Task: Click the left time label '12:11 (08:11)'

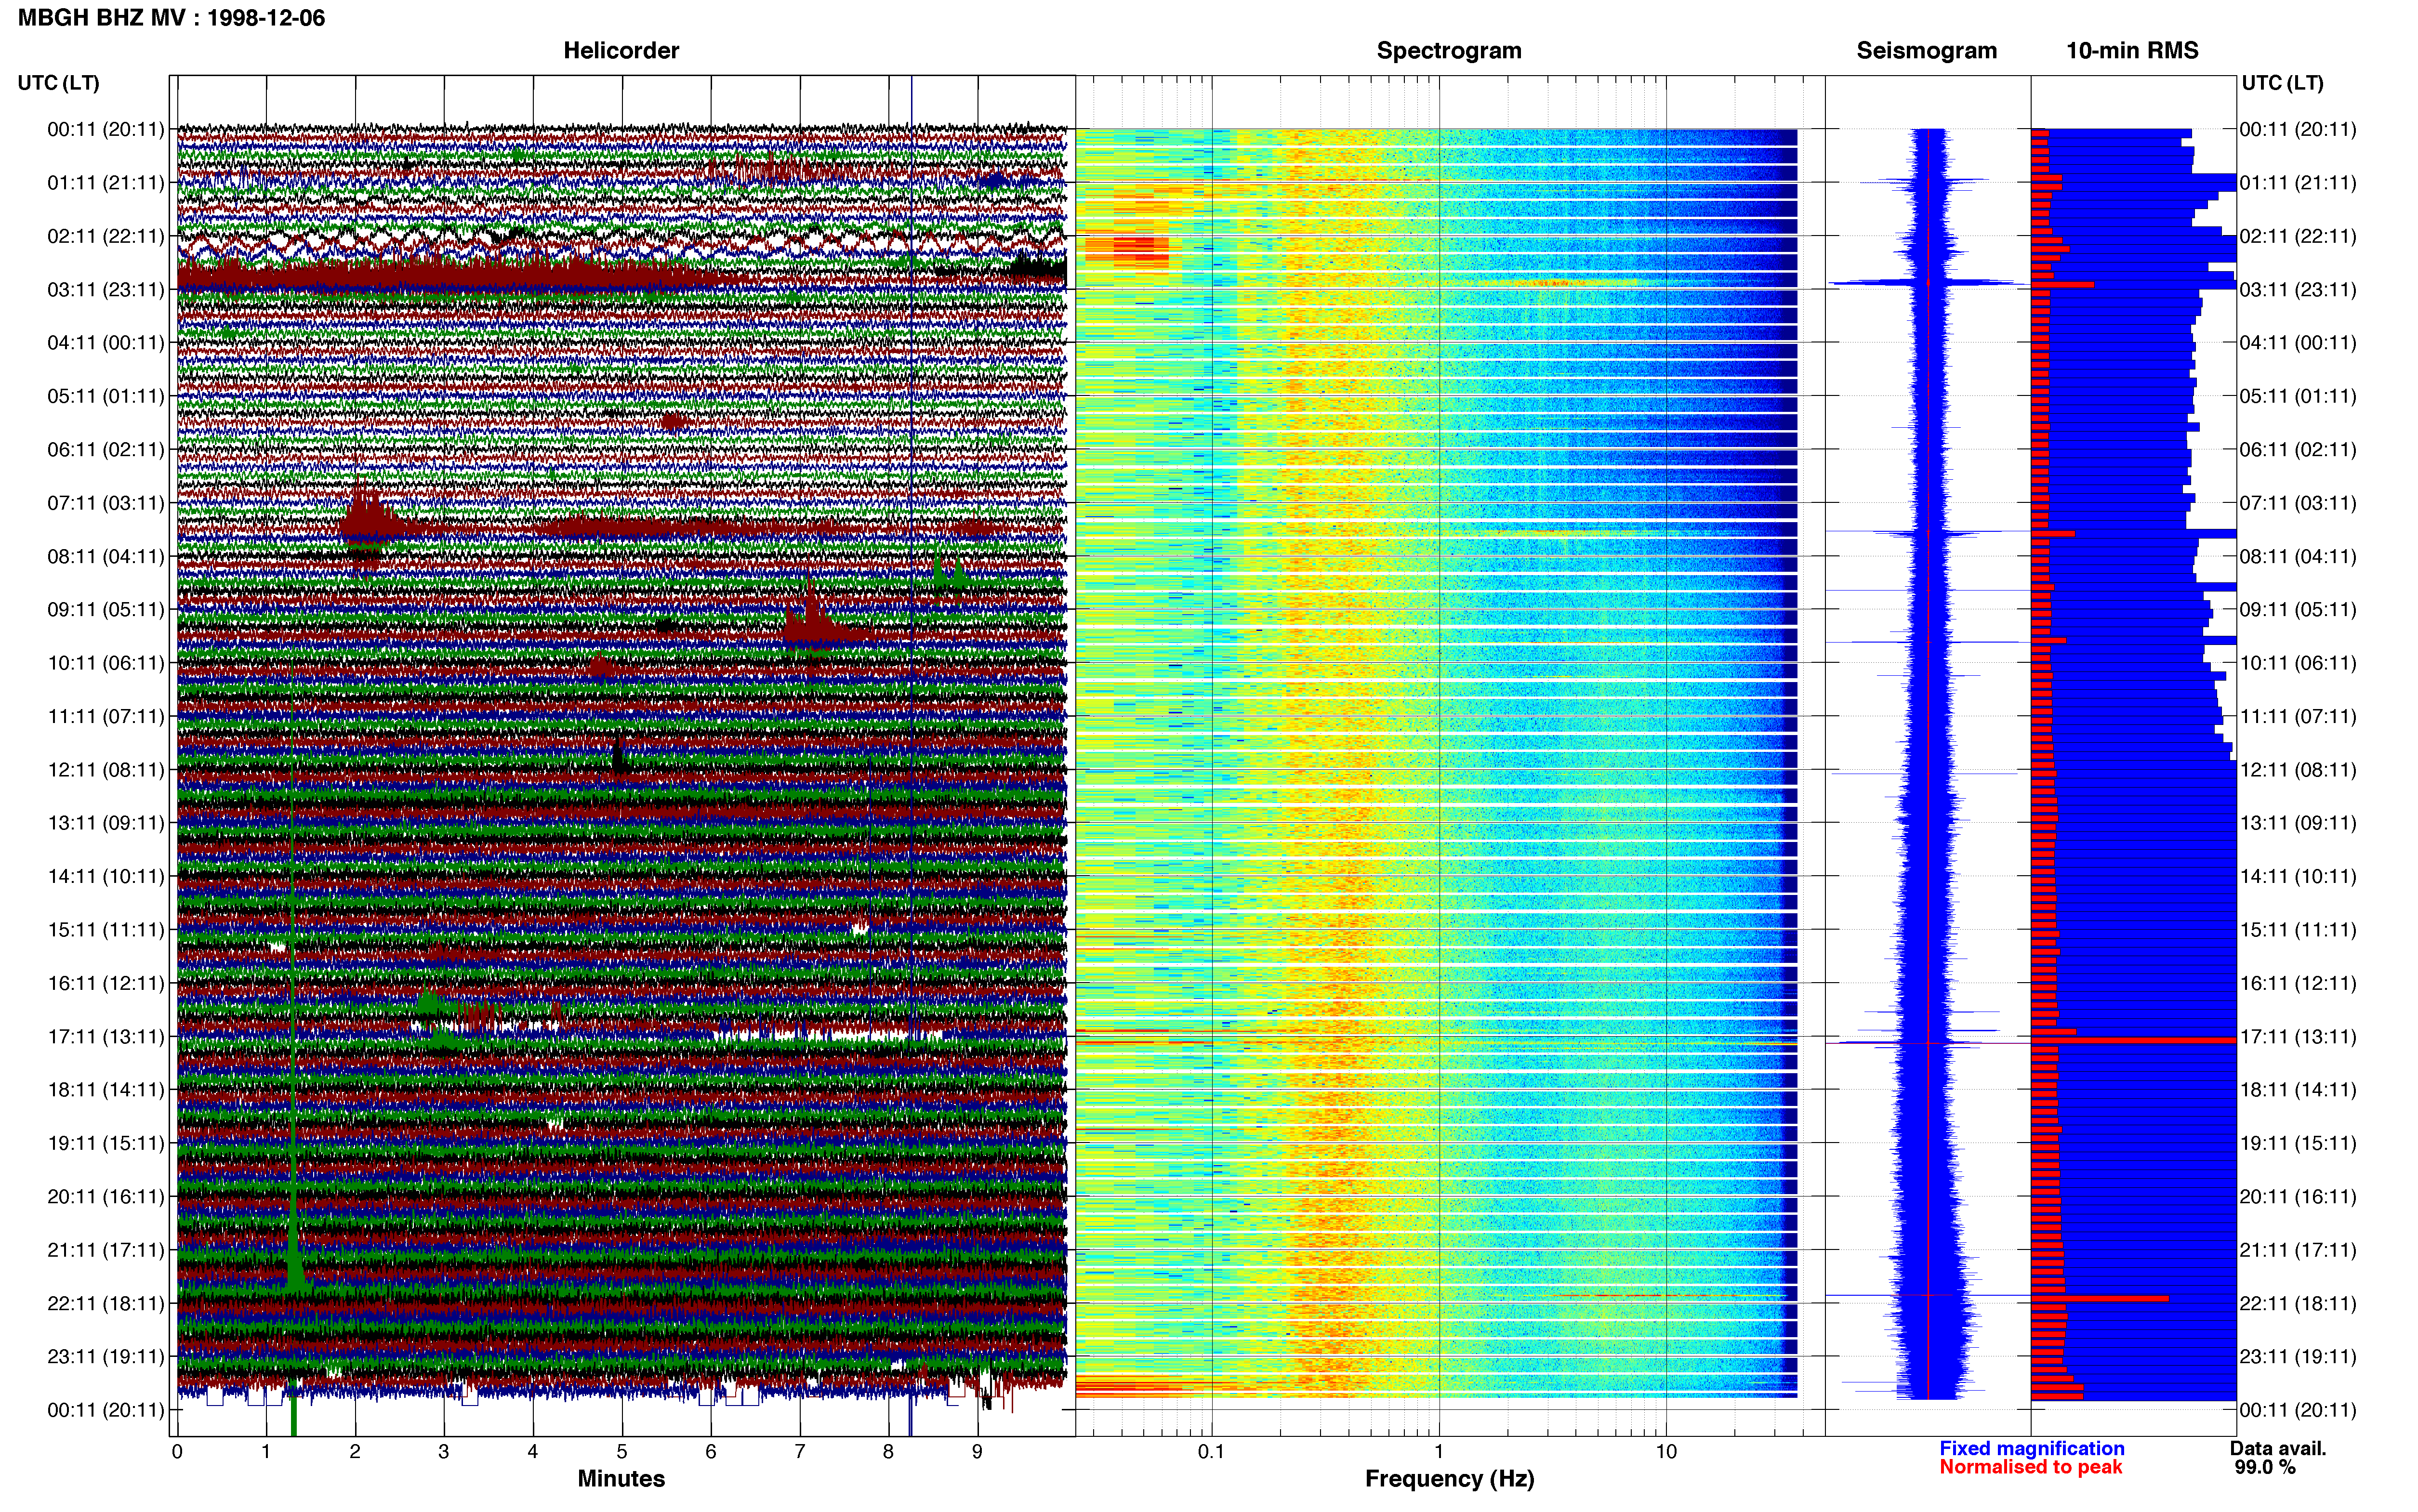Action: (x=105, y=770)
